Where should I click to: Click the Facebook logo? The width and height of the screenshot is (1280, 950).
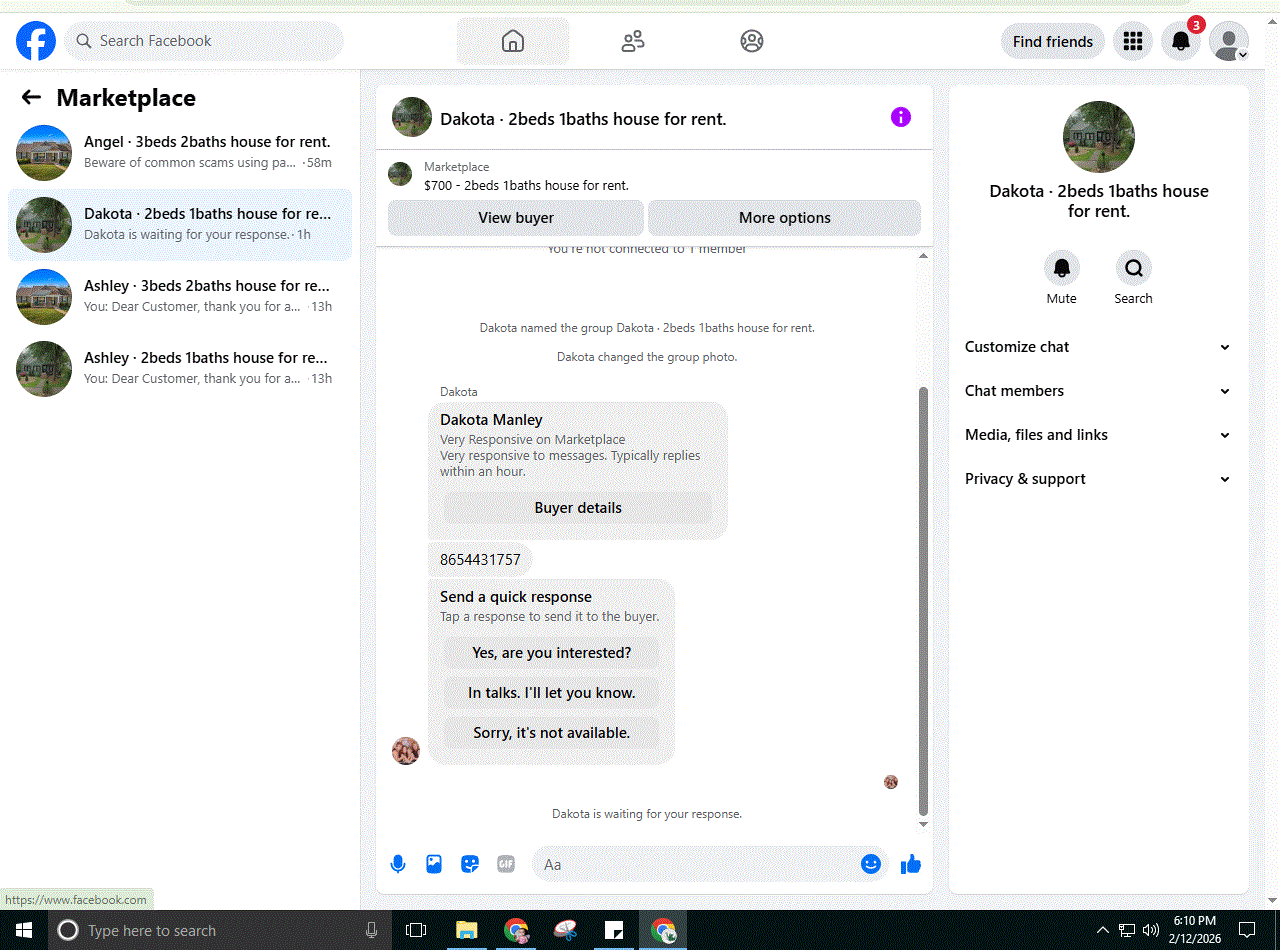36,41
